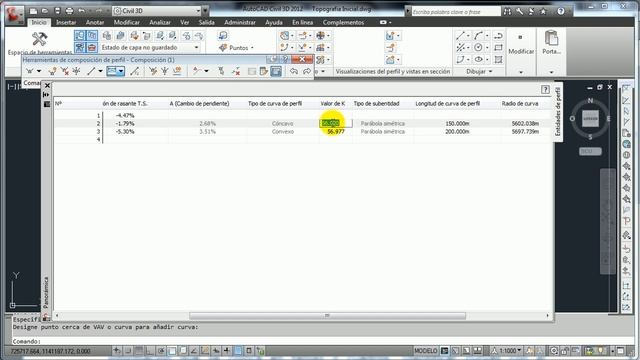Click the circle tool in Dibujar panel
This screenshot has width=640, height=360.
click(x=478, y=48)
